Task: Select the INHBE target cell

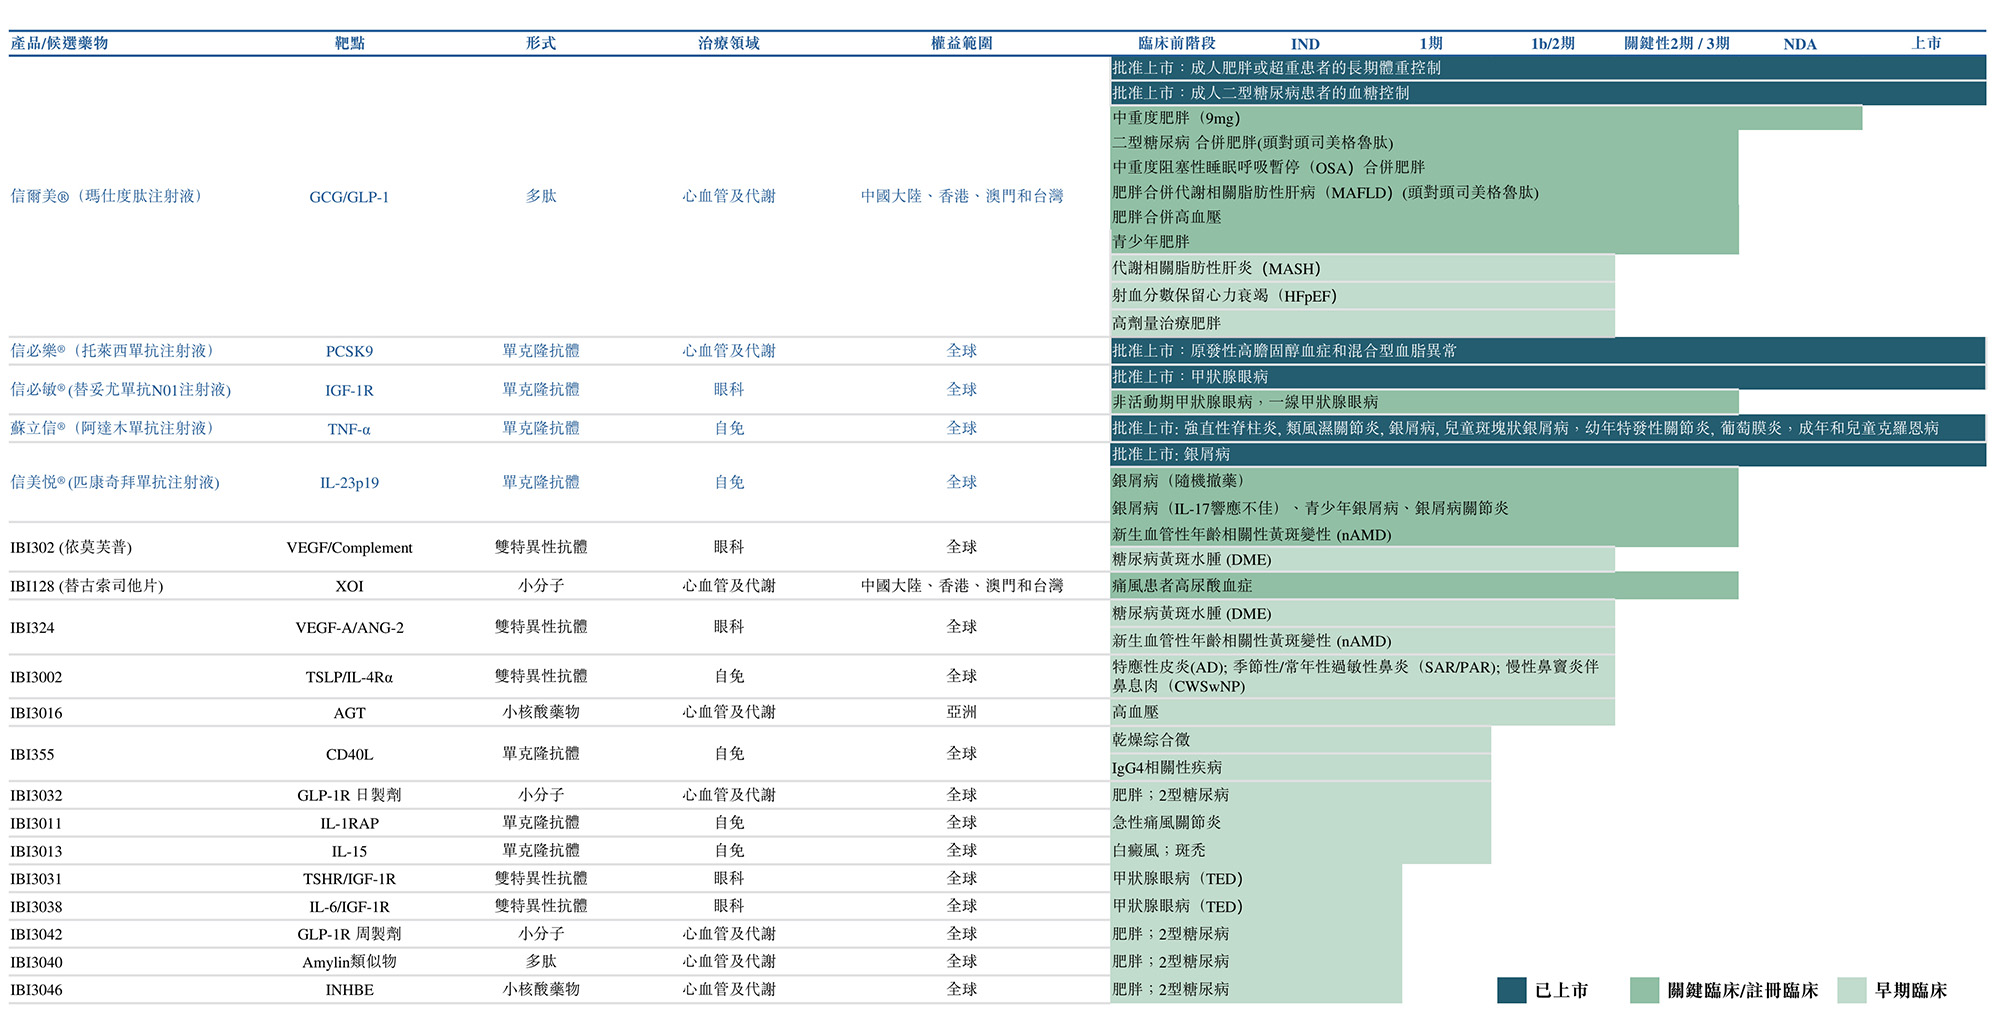Action: point(349,990)
